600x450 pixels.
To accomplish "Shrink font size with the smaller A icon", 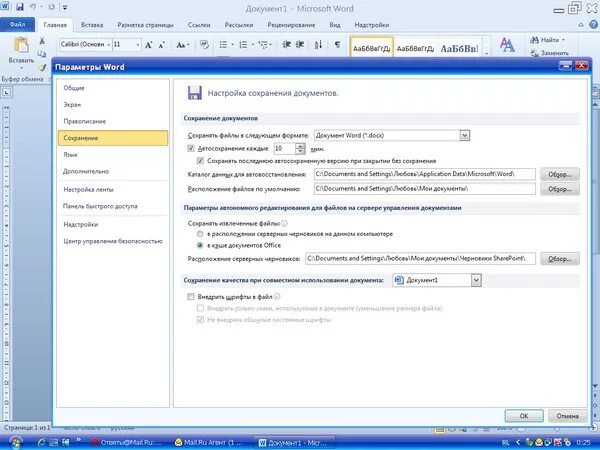I will 161,45.
